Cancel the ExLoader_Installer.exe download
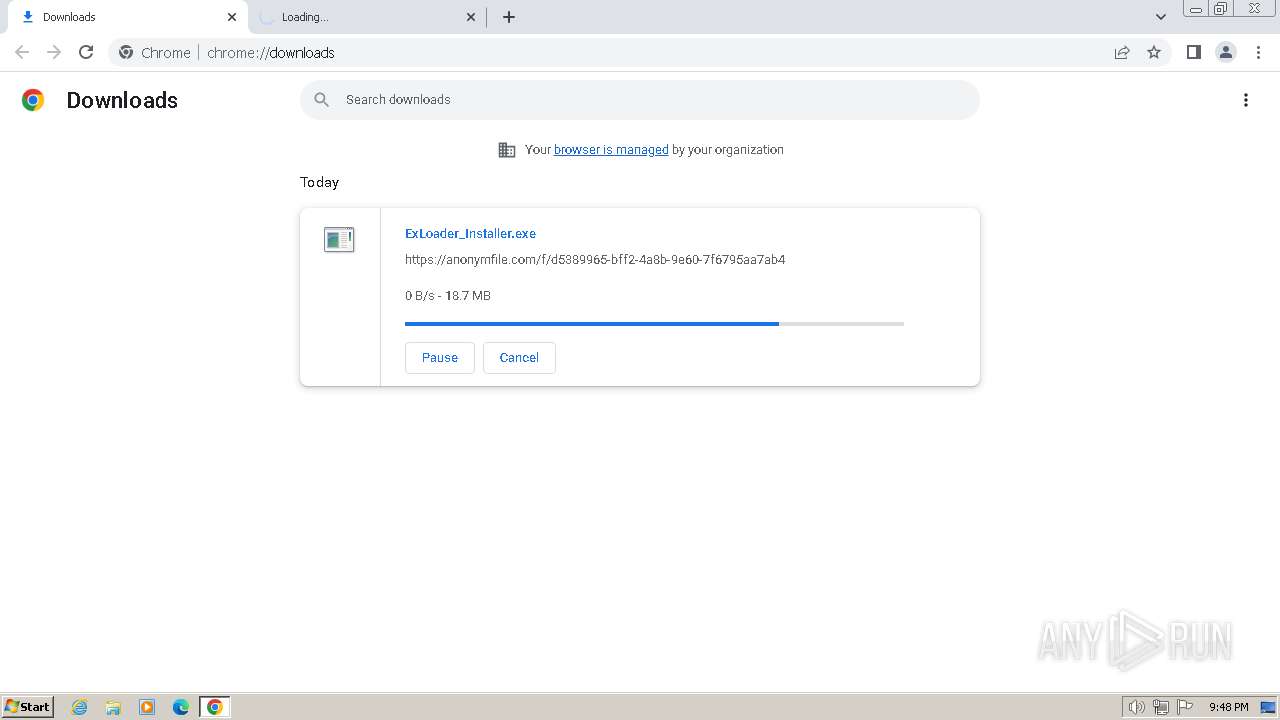The height and width of the screenshot is (720, 1280). click(x=519, y=358)
